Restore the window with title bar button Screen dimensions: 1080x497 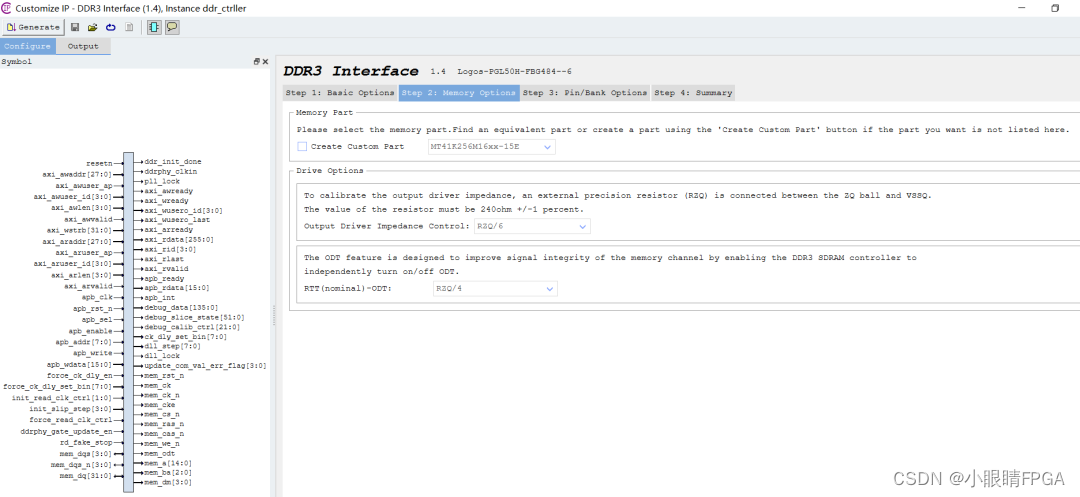1055,8
